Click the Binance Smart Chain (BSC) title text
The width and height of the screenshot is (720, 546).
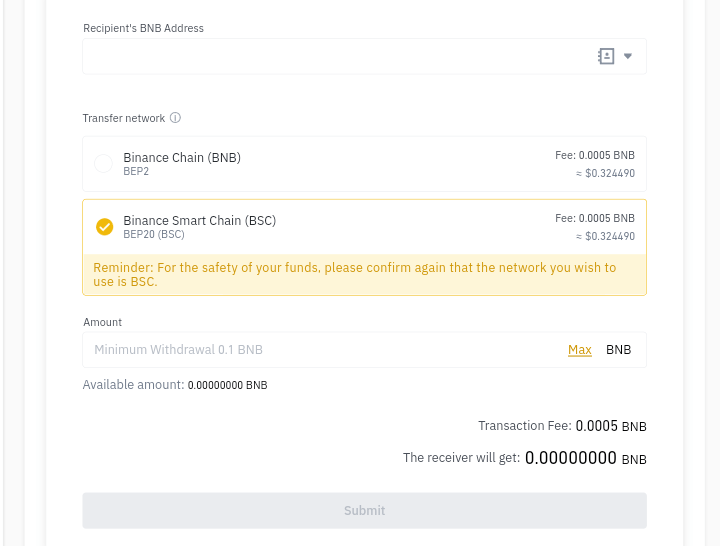tap(199, 220)
